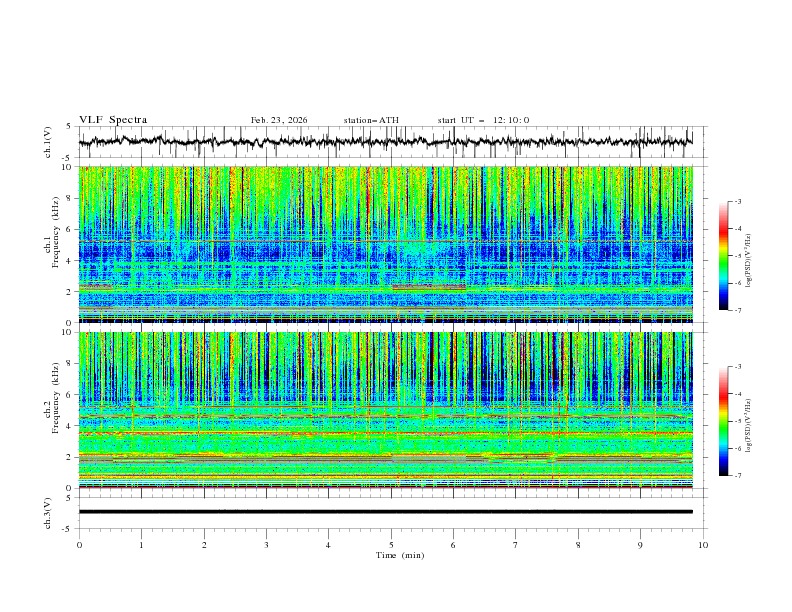Click the ch.1 frequency tick "4"
Screen dimensions: 792x612
pos(69,261)
